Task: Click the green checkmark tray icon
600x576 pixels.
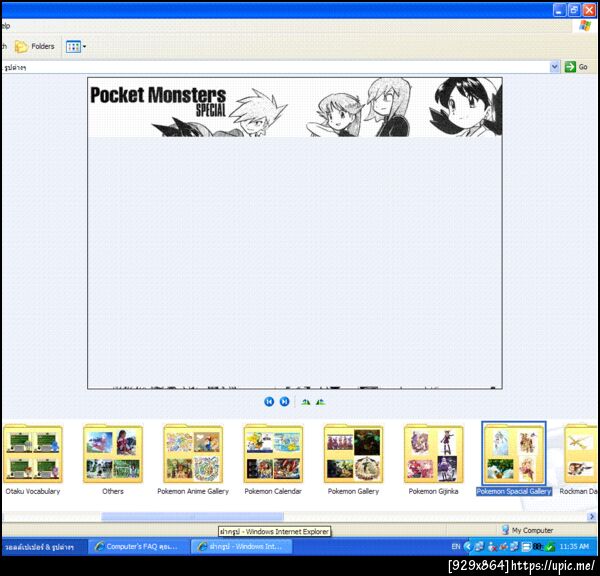Action: tap(550, 547)
